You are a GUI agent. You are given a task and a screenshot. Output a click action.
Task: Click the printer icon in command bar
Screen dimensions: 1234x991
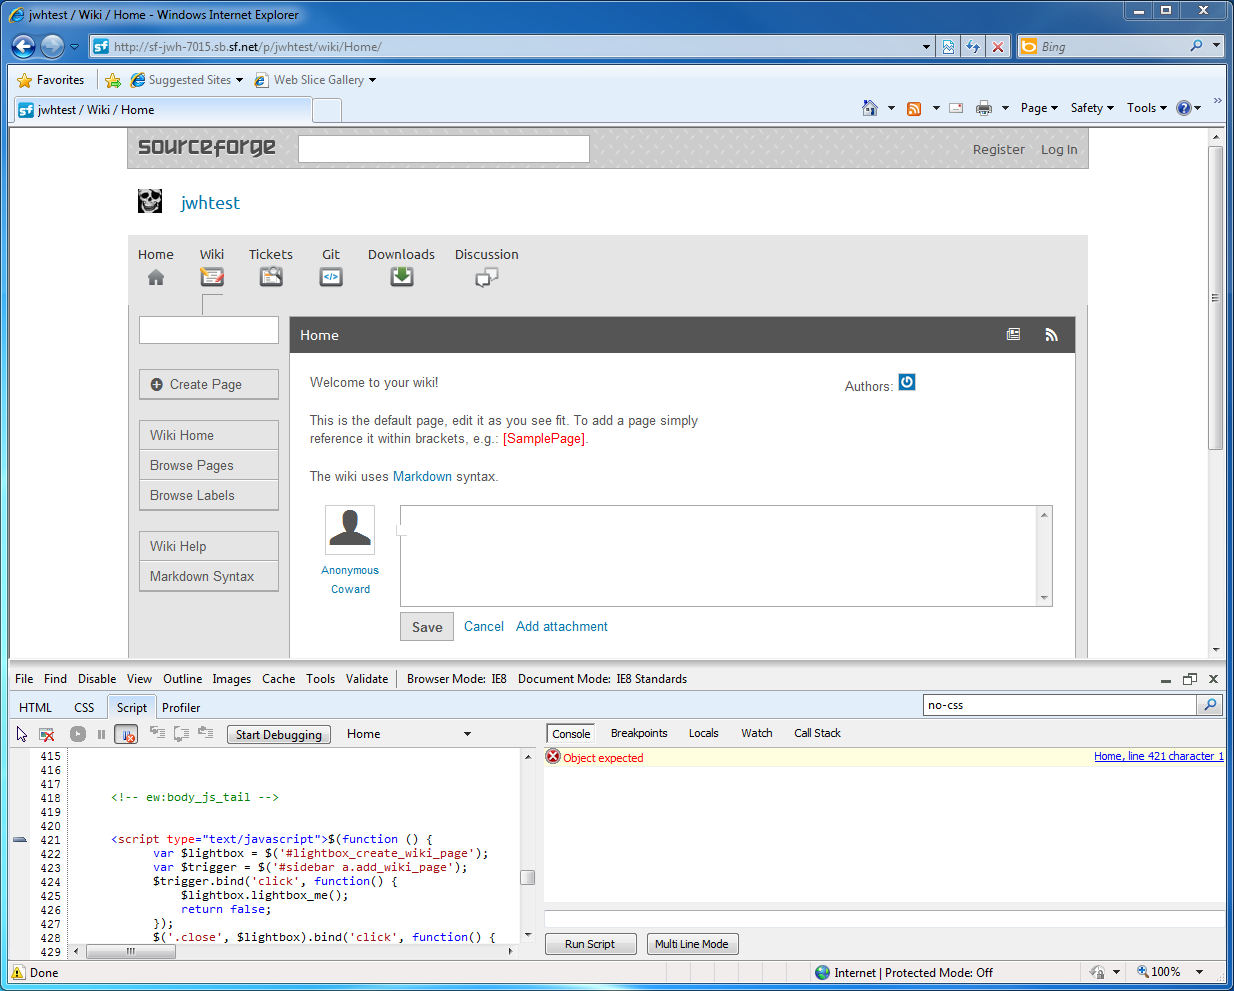coord(984,108)
